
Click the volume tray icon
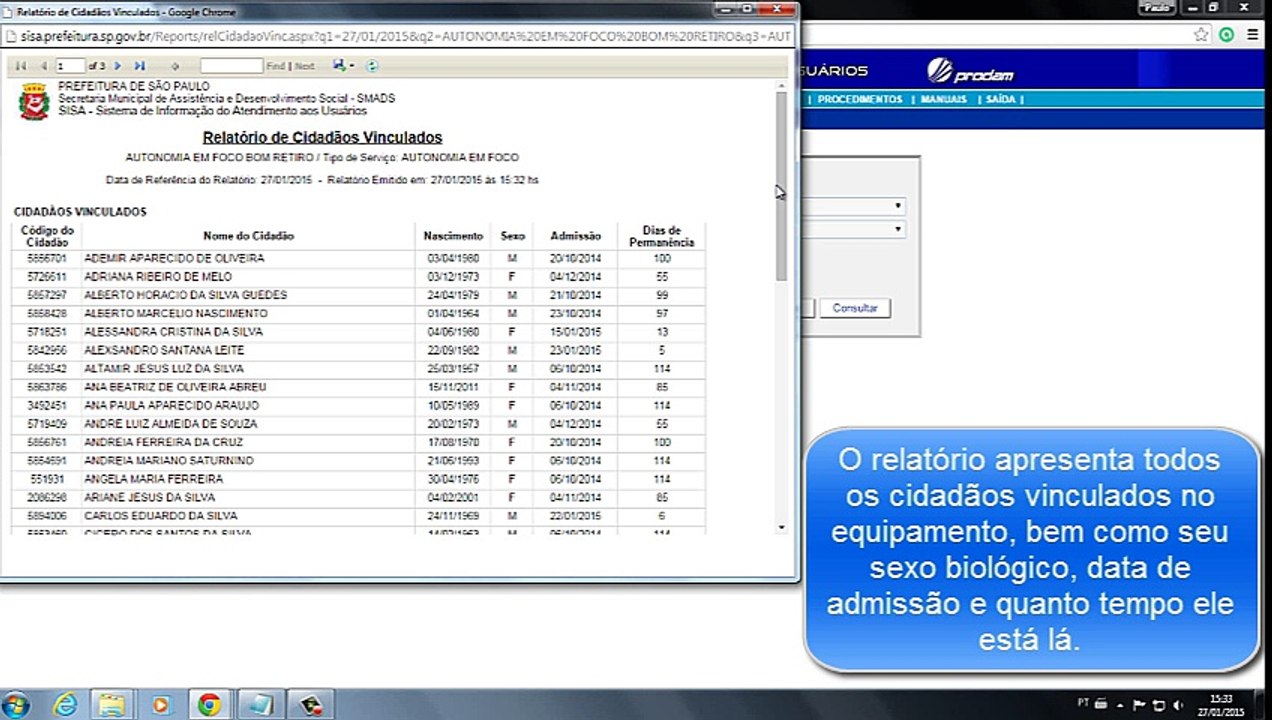(x=1177, y=705)
